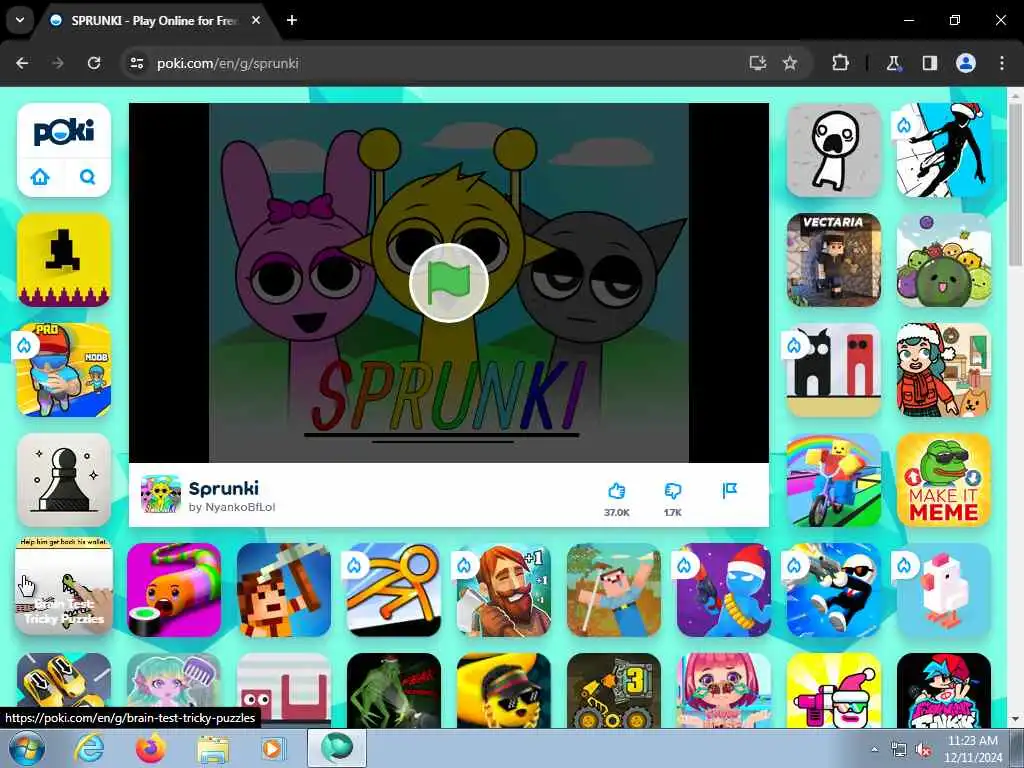Image resolution: width=1024 pixels, height=768 pixels.
Task: Launch Internet Explorer from taskbar
Action: (89, 748)
